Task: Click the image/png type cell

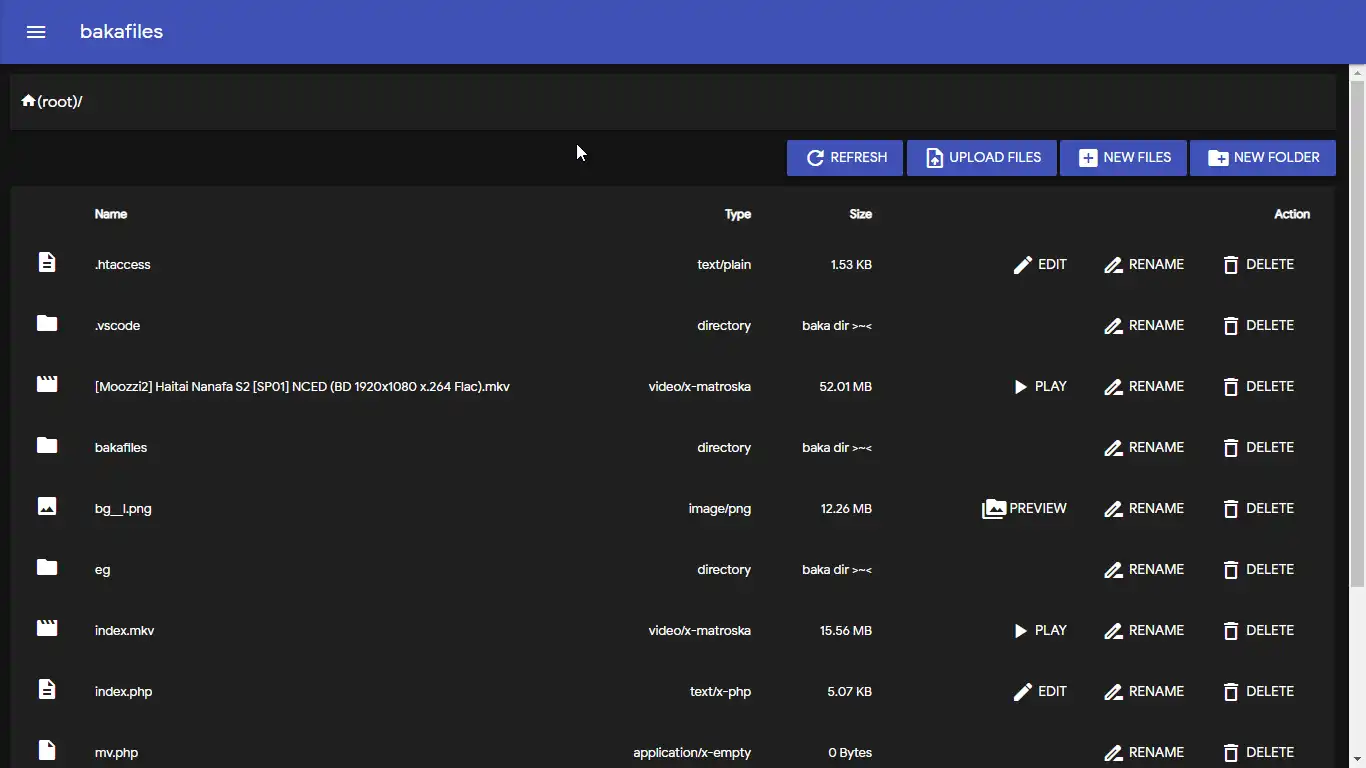Action: coord(719,509)
